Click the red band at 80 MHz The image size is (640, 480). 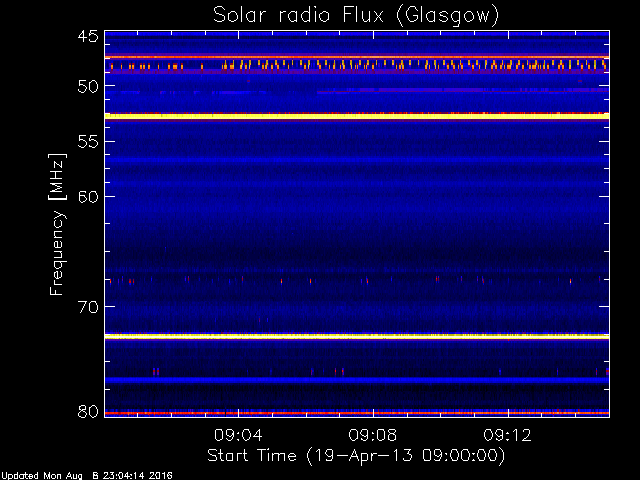coord(357,413)
